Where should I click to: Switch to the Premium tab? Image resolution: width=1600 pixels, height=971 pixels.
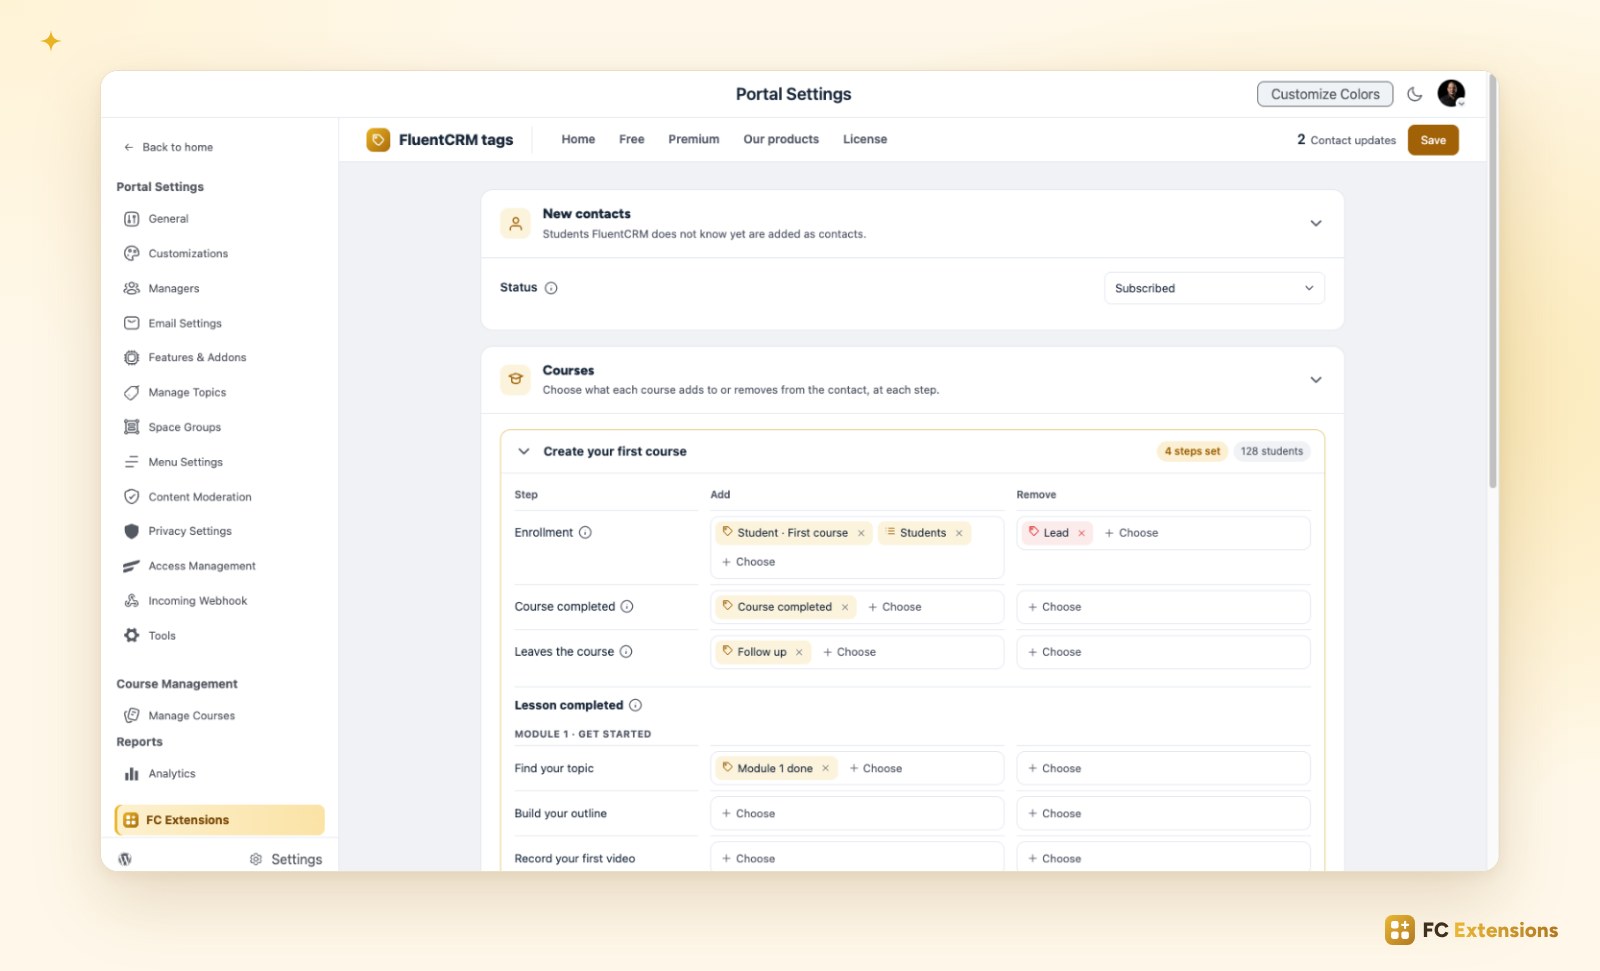click(x=694, y=140)
